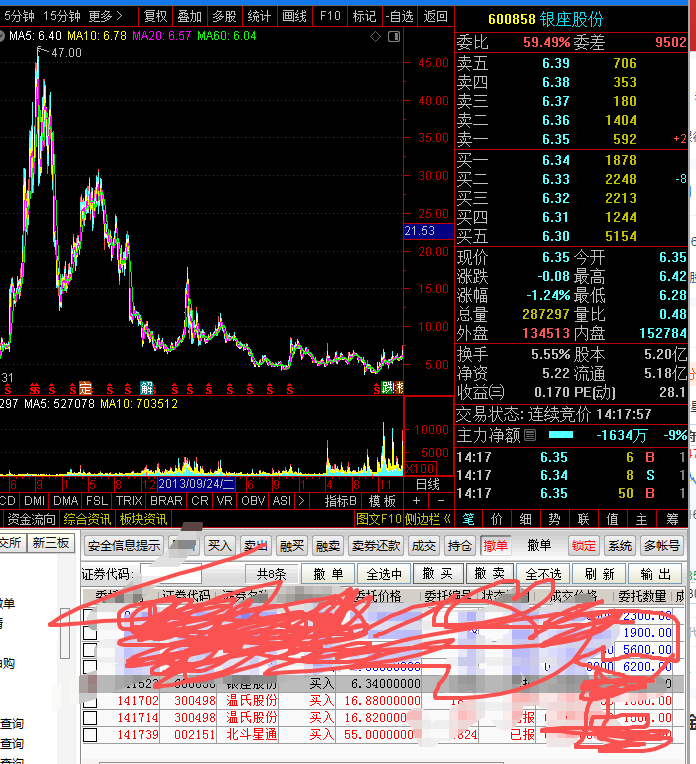Collapse the 侧边栏 sidebar
Screen dimensions: 696x764
click(x=428, y=519)
